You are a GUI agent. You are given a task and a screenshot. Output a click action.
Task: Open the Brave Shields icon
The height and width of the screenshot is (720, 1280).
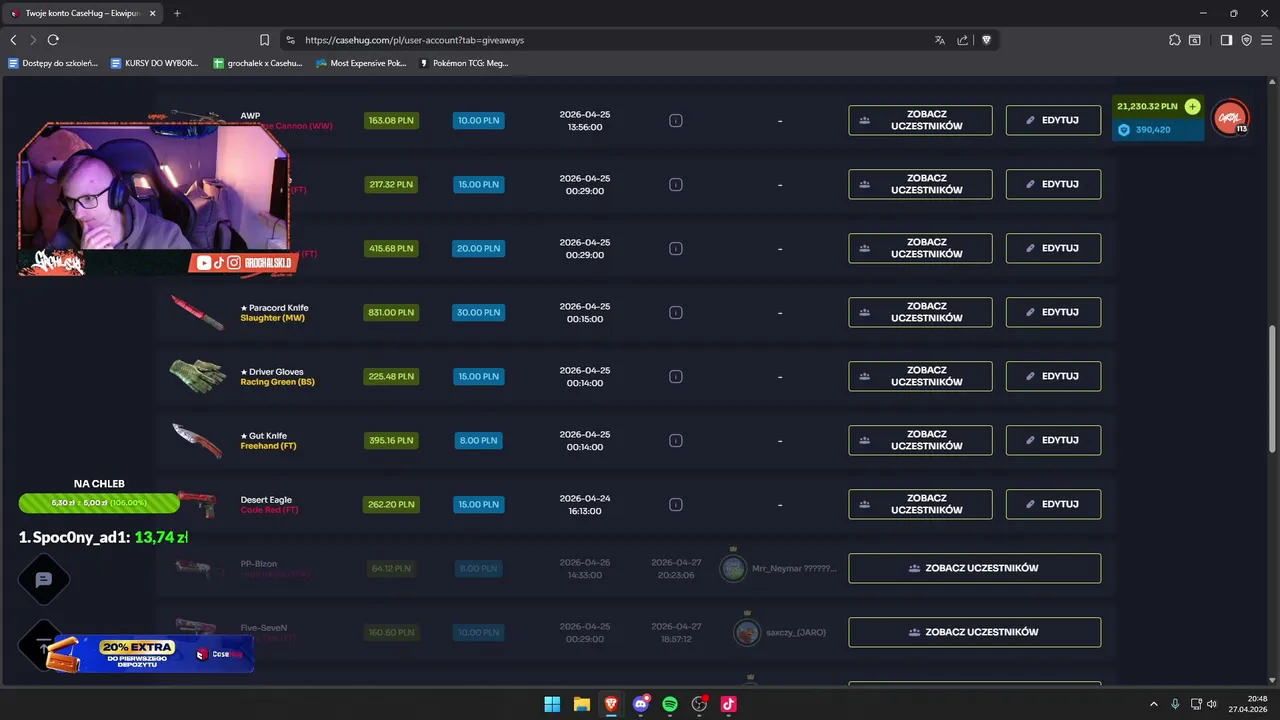pyautogui.click(x=986, y=40)
